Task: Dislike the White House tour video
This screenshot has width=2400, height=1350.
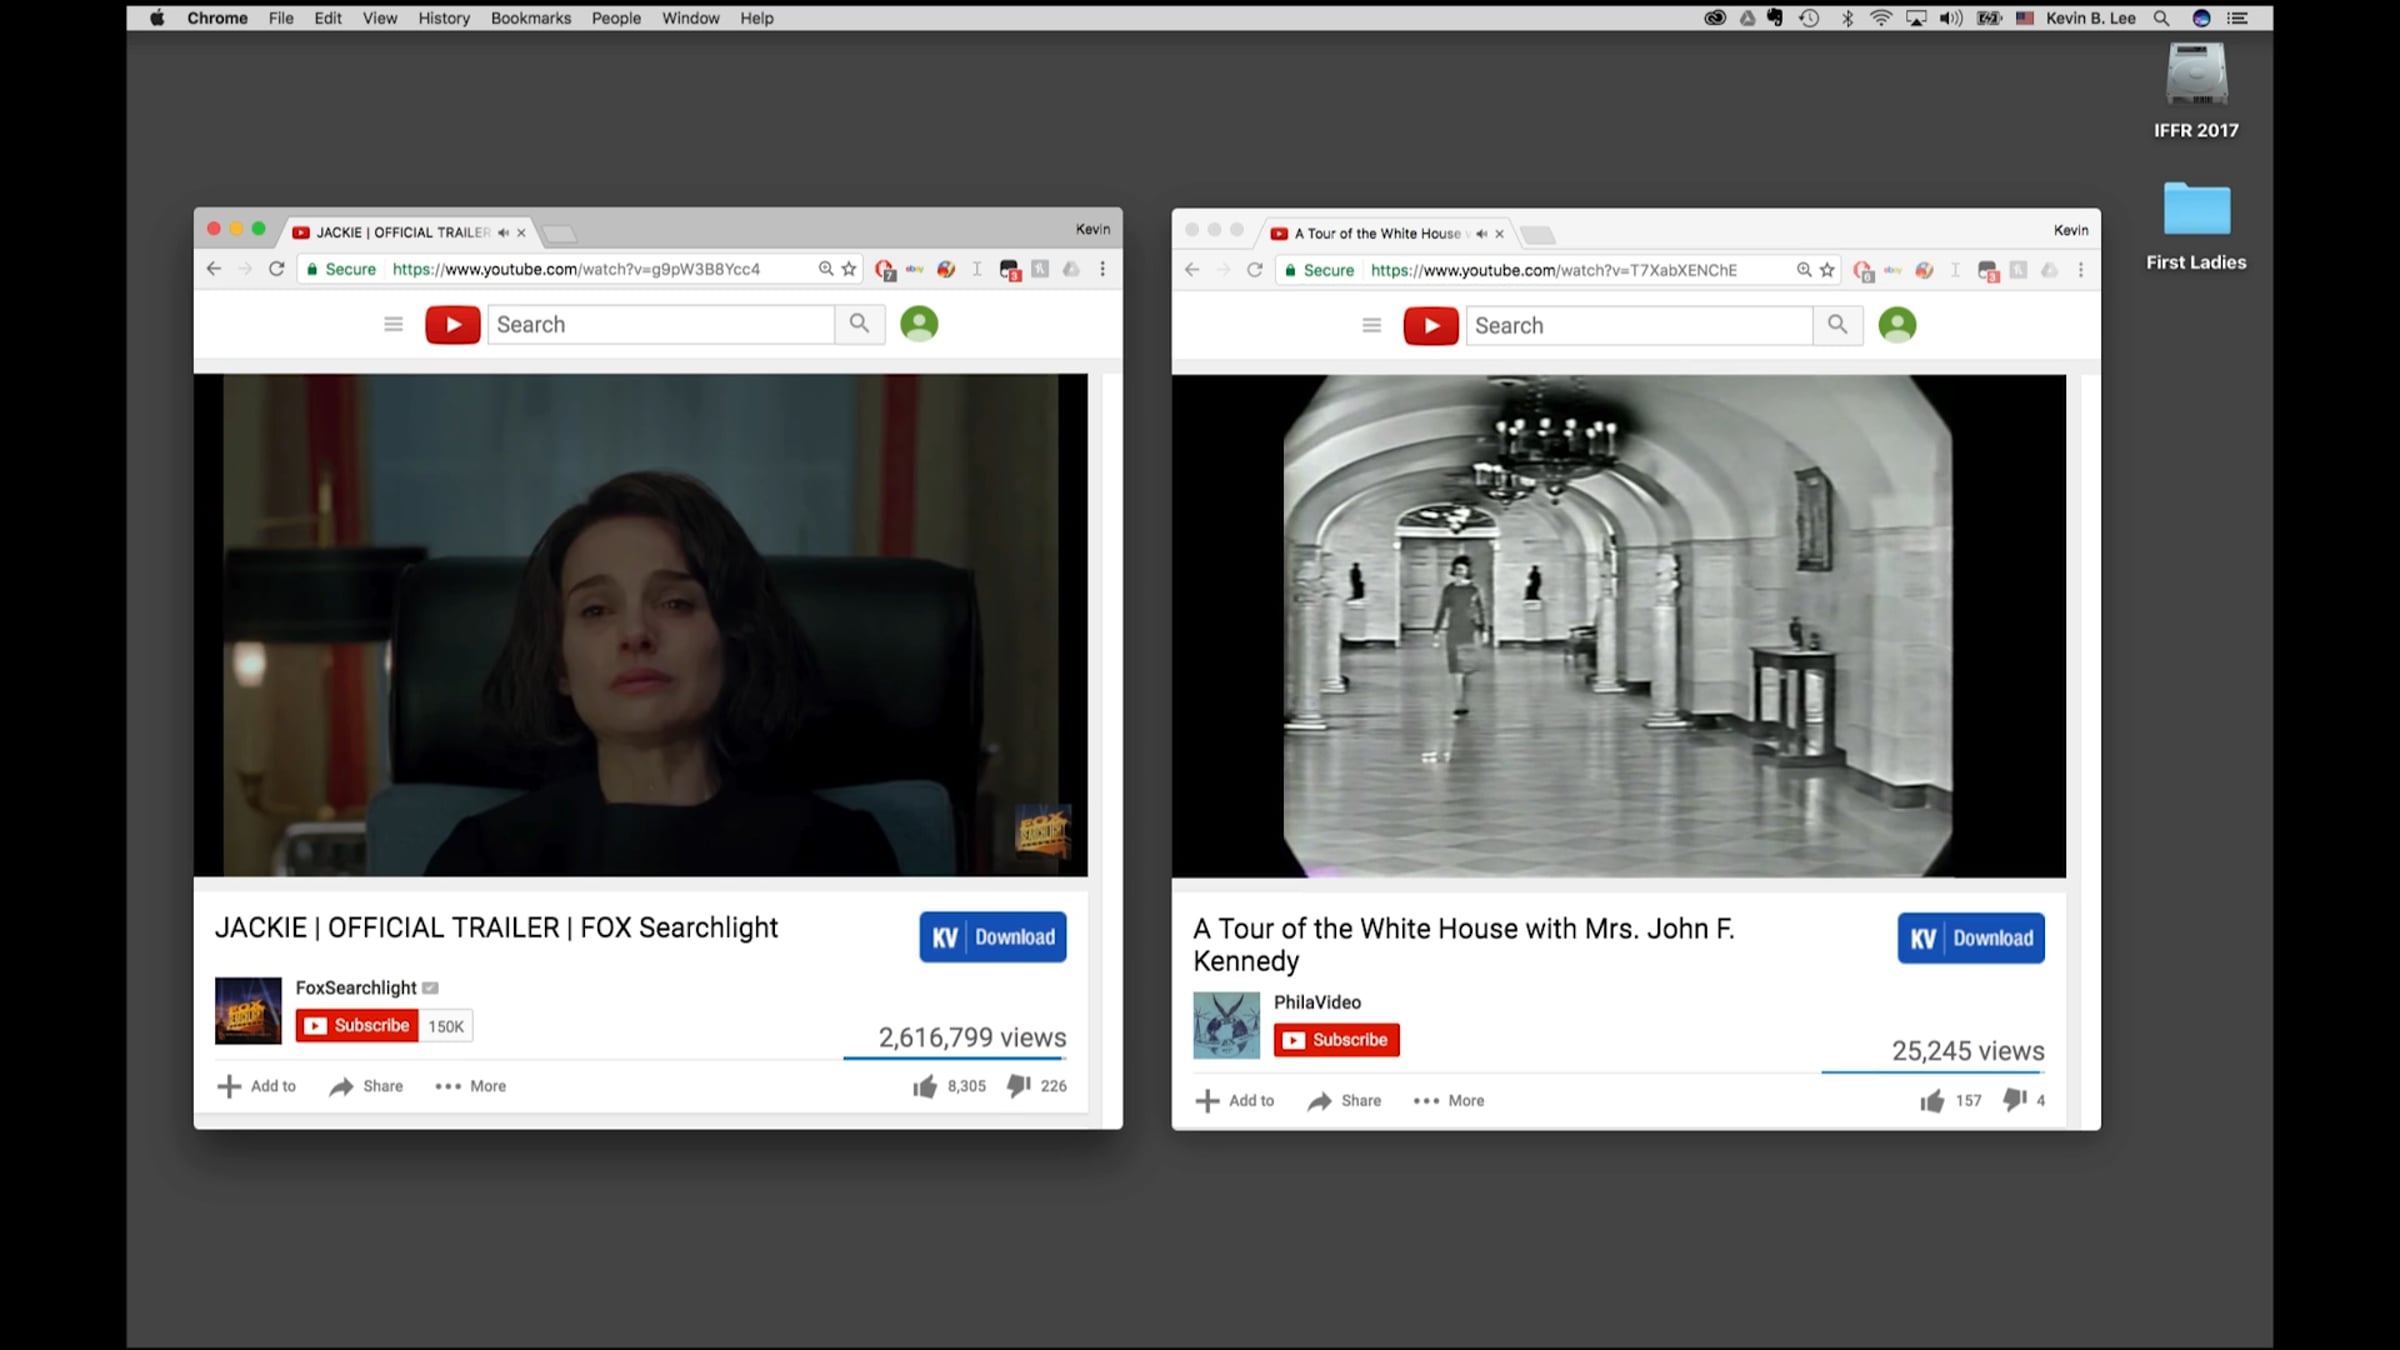Action: pyautogui.click(x=2014, y=1101)
